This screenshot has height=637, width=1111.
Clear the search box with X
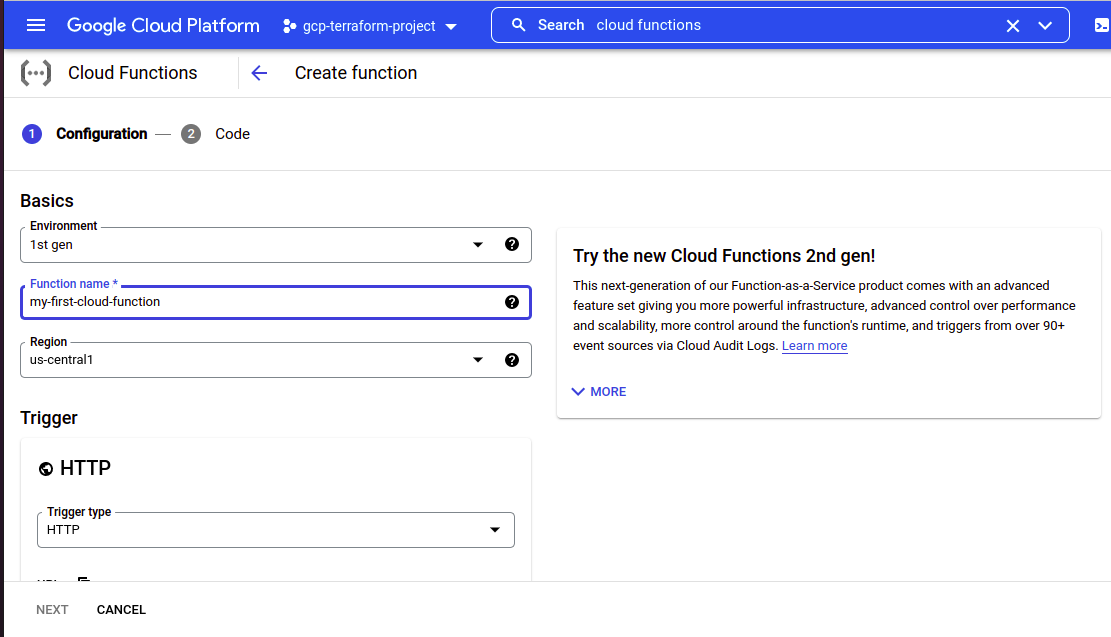tap(1013, 26)
